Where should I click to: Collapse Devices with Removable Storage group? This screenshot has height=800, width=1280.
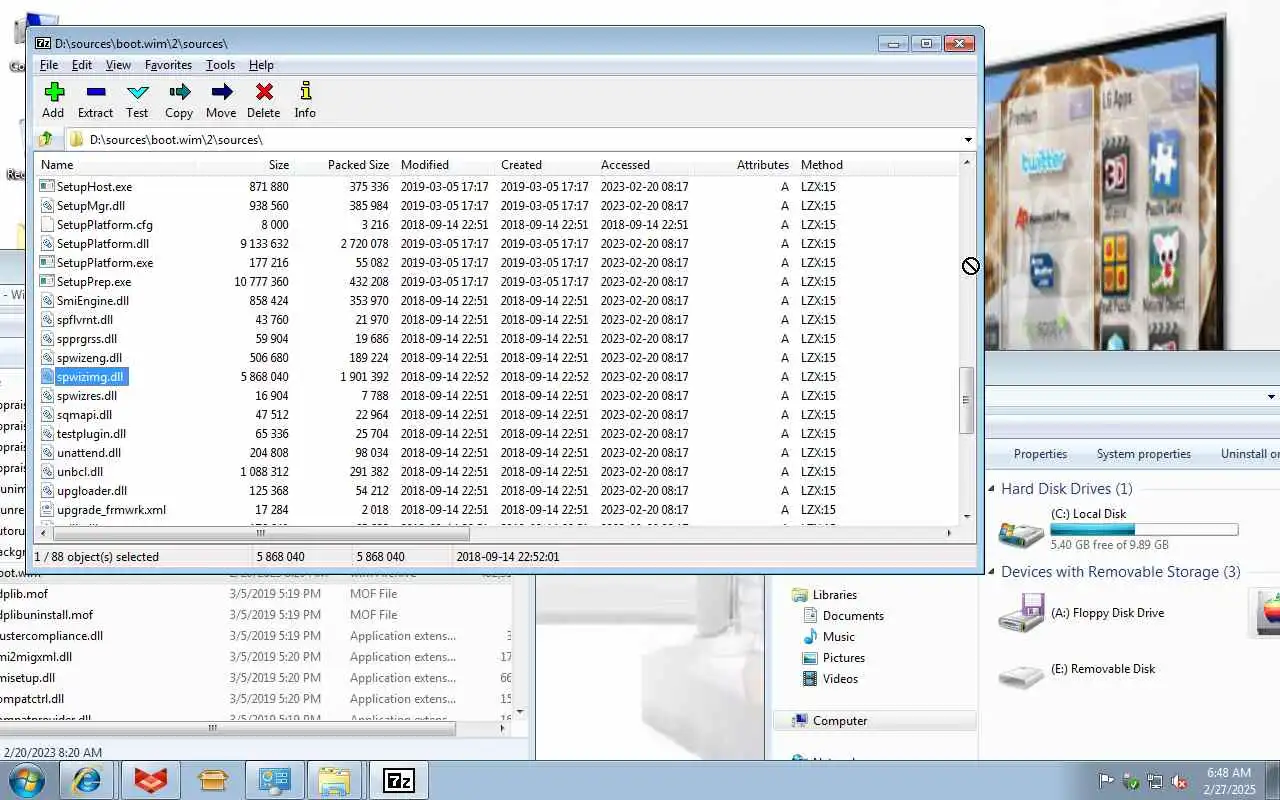(x=992, y=572)
